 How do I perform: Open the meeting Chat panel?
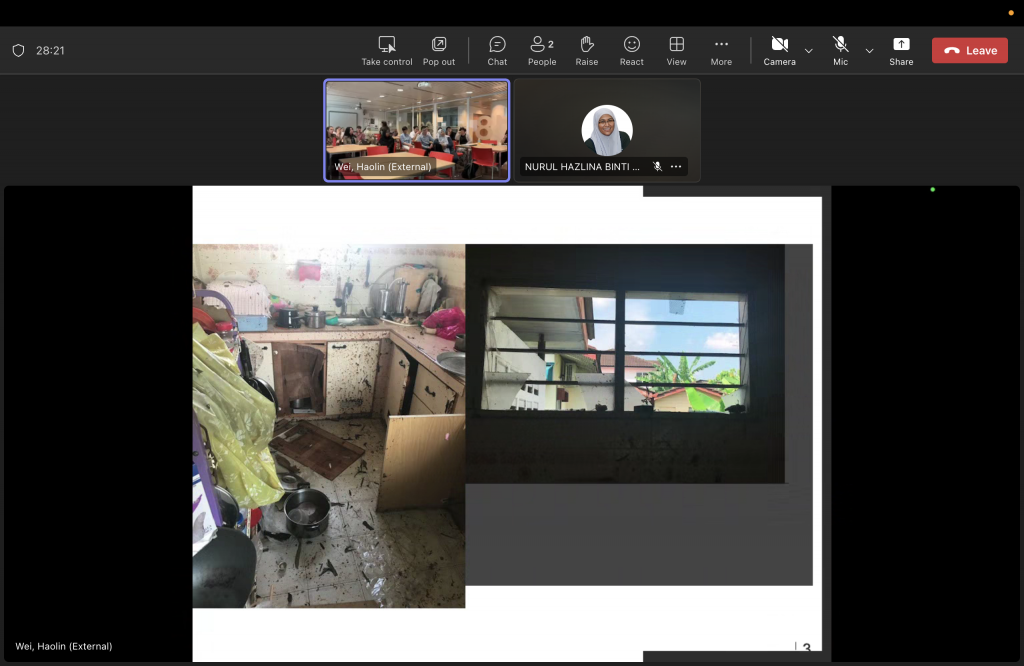point(497,51)
